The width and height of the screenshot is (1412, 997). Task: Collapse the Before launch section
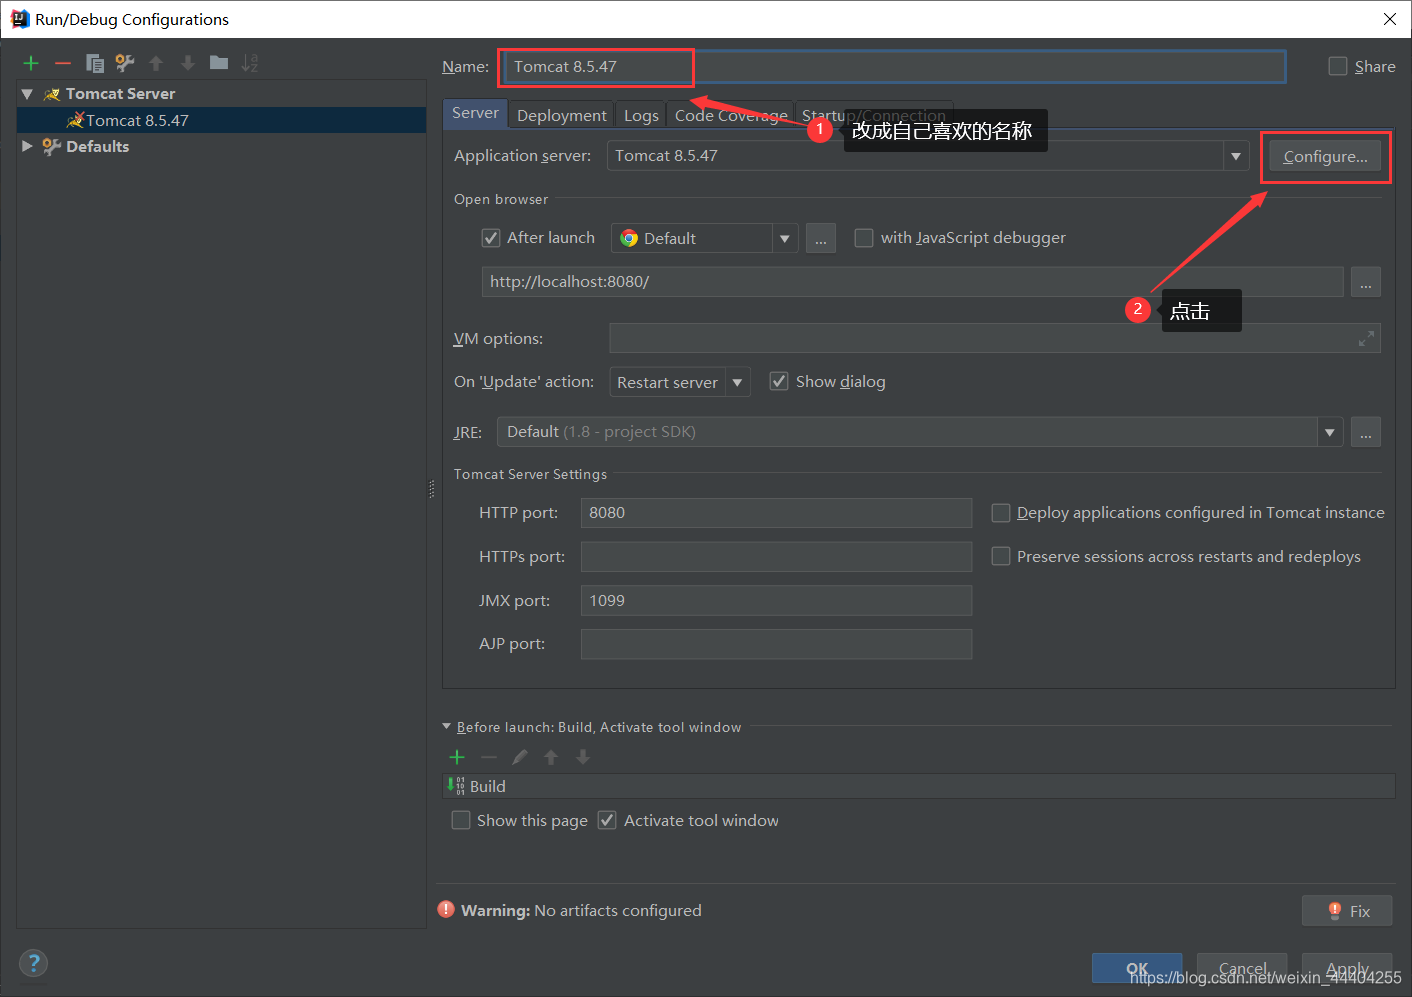point(446,727)
